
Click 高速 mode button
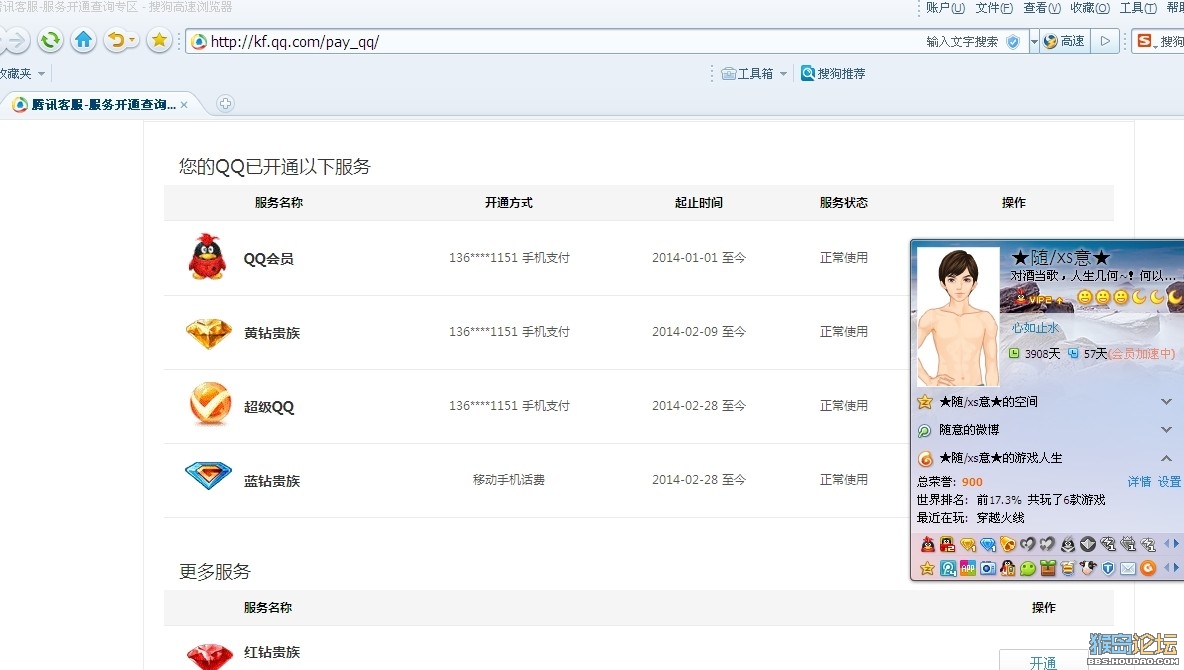pos(1064,42)
